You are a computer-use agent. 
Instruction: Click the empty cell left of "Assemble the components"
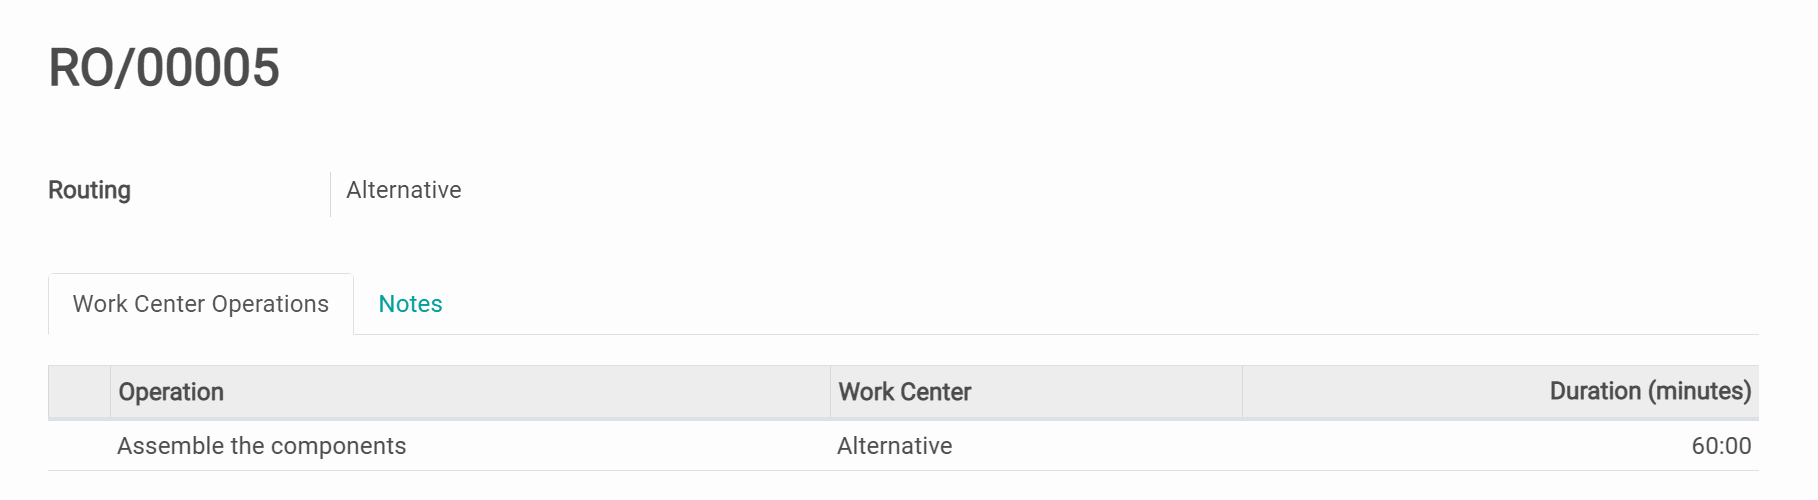click(x=79, y=446)
